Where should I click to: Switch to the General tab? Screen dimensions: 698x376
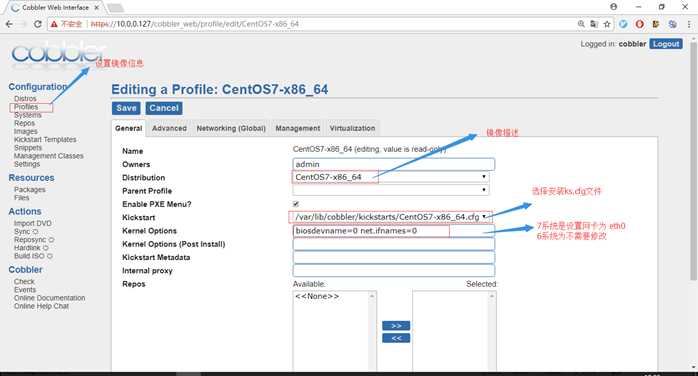click(129, 128)
